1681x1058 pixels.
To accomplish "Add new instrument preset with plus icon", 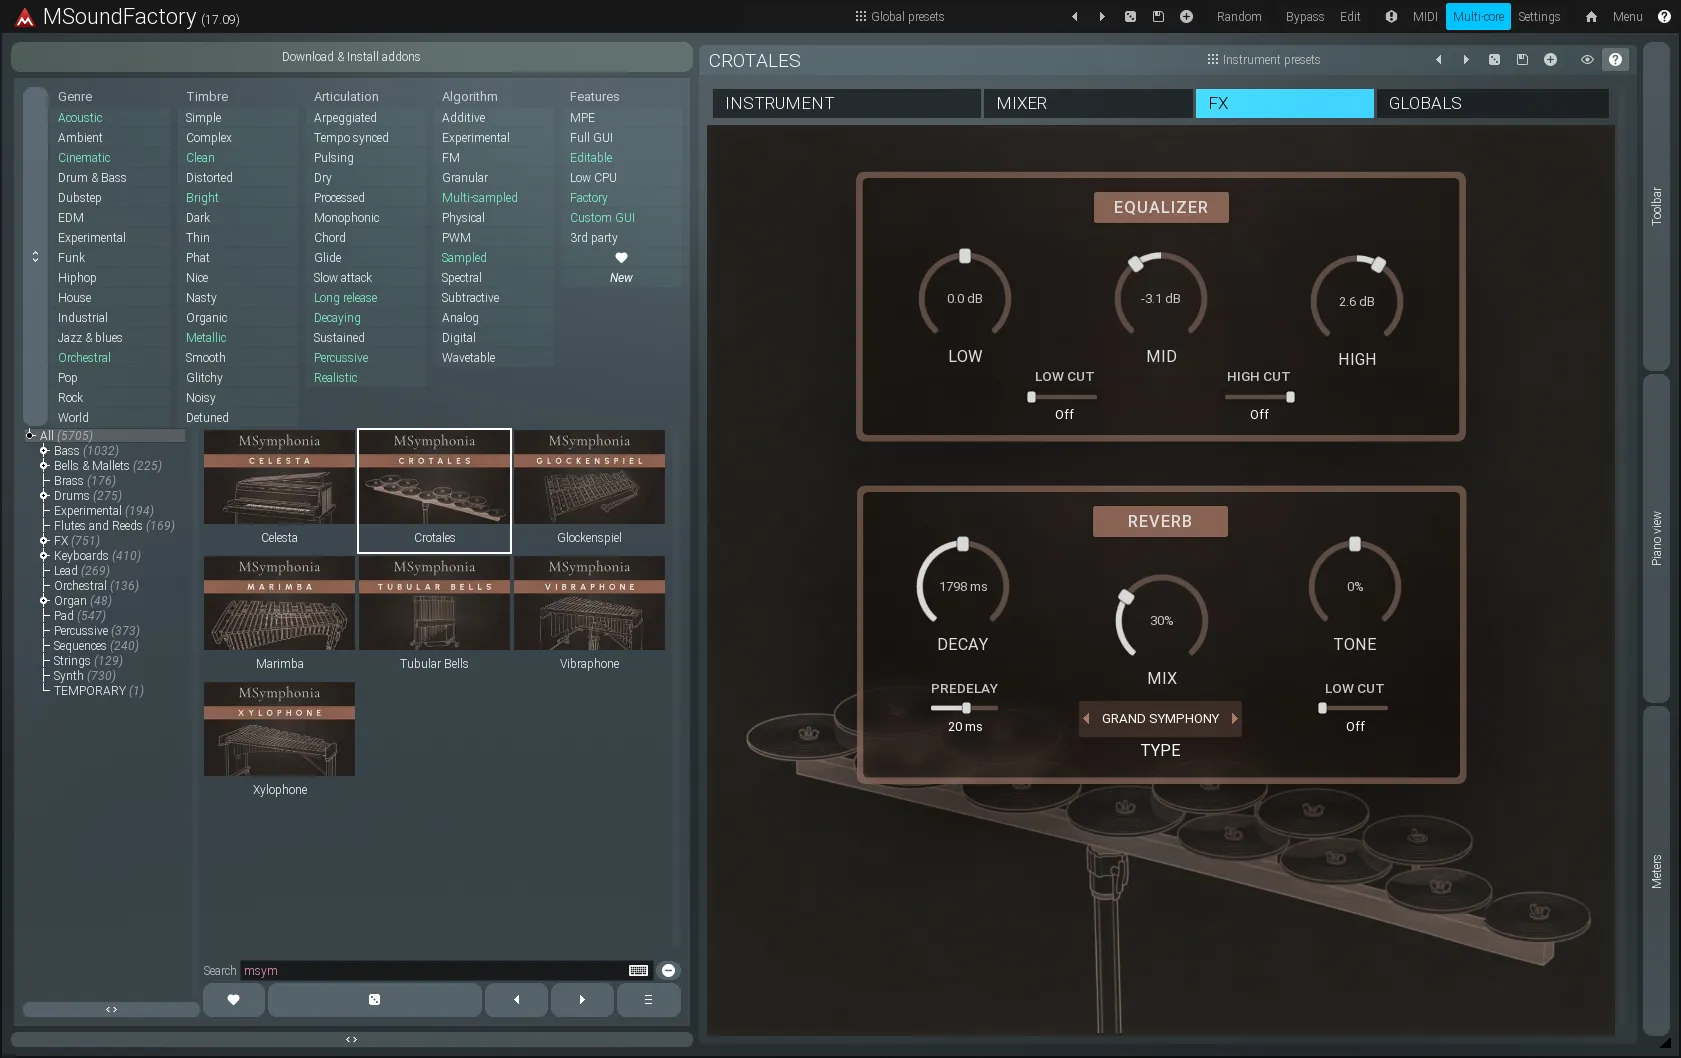I will (1550, 60).
